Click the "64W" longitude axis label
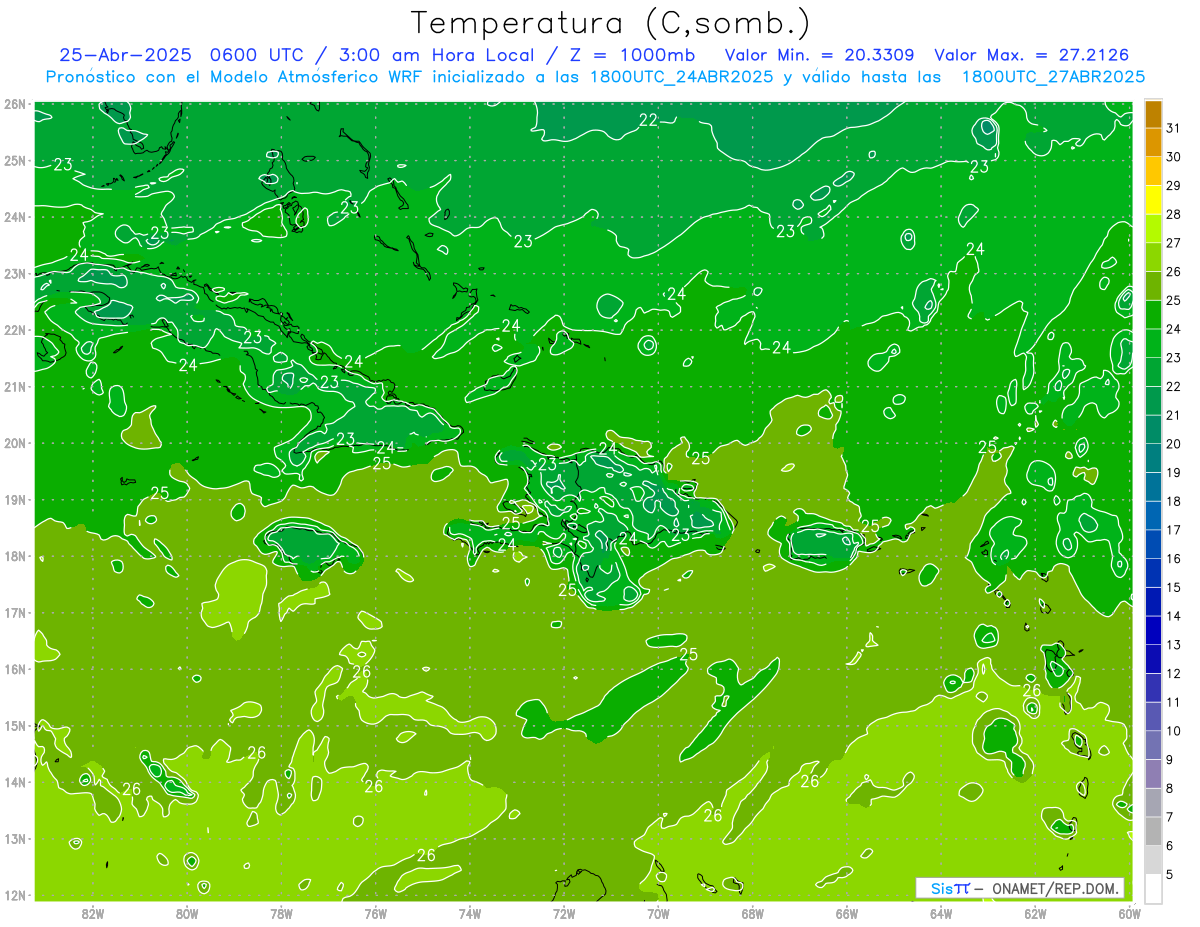The width and height of the screenshot is (1200, 927). pyautogui.click(x=940, y=913)
